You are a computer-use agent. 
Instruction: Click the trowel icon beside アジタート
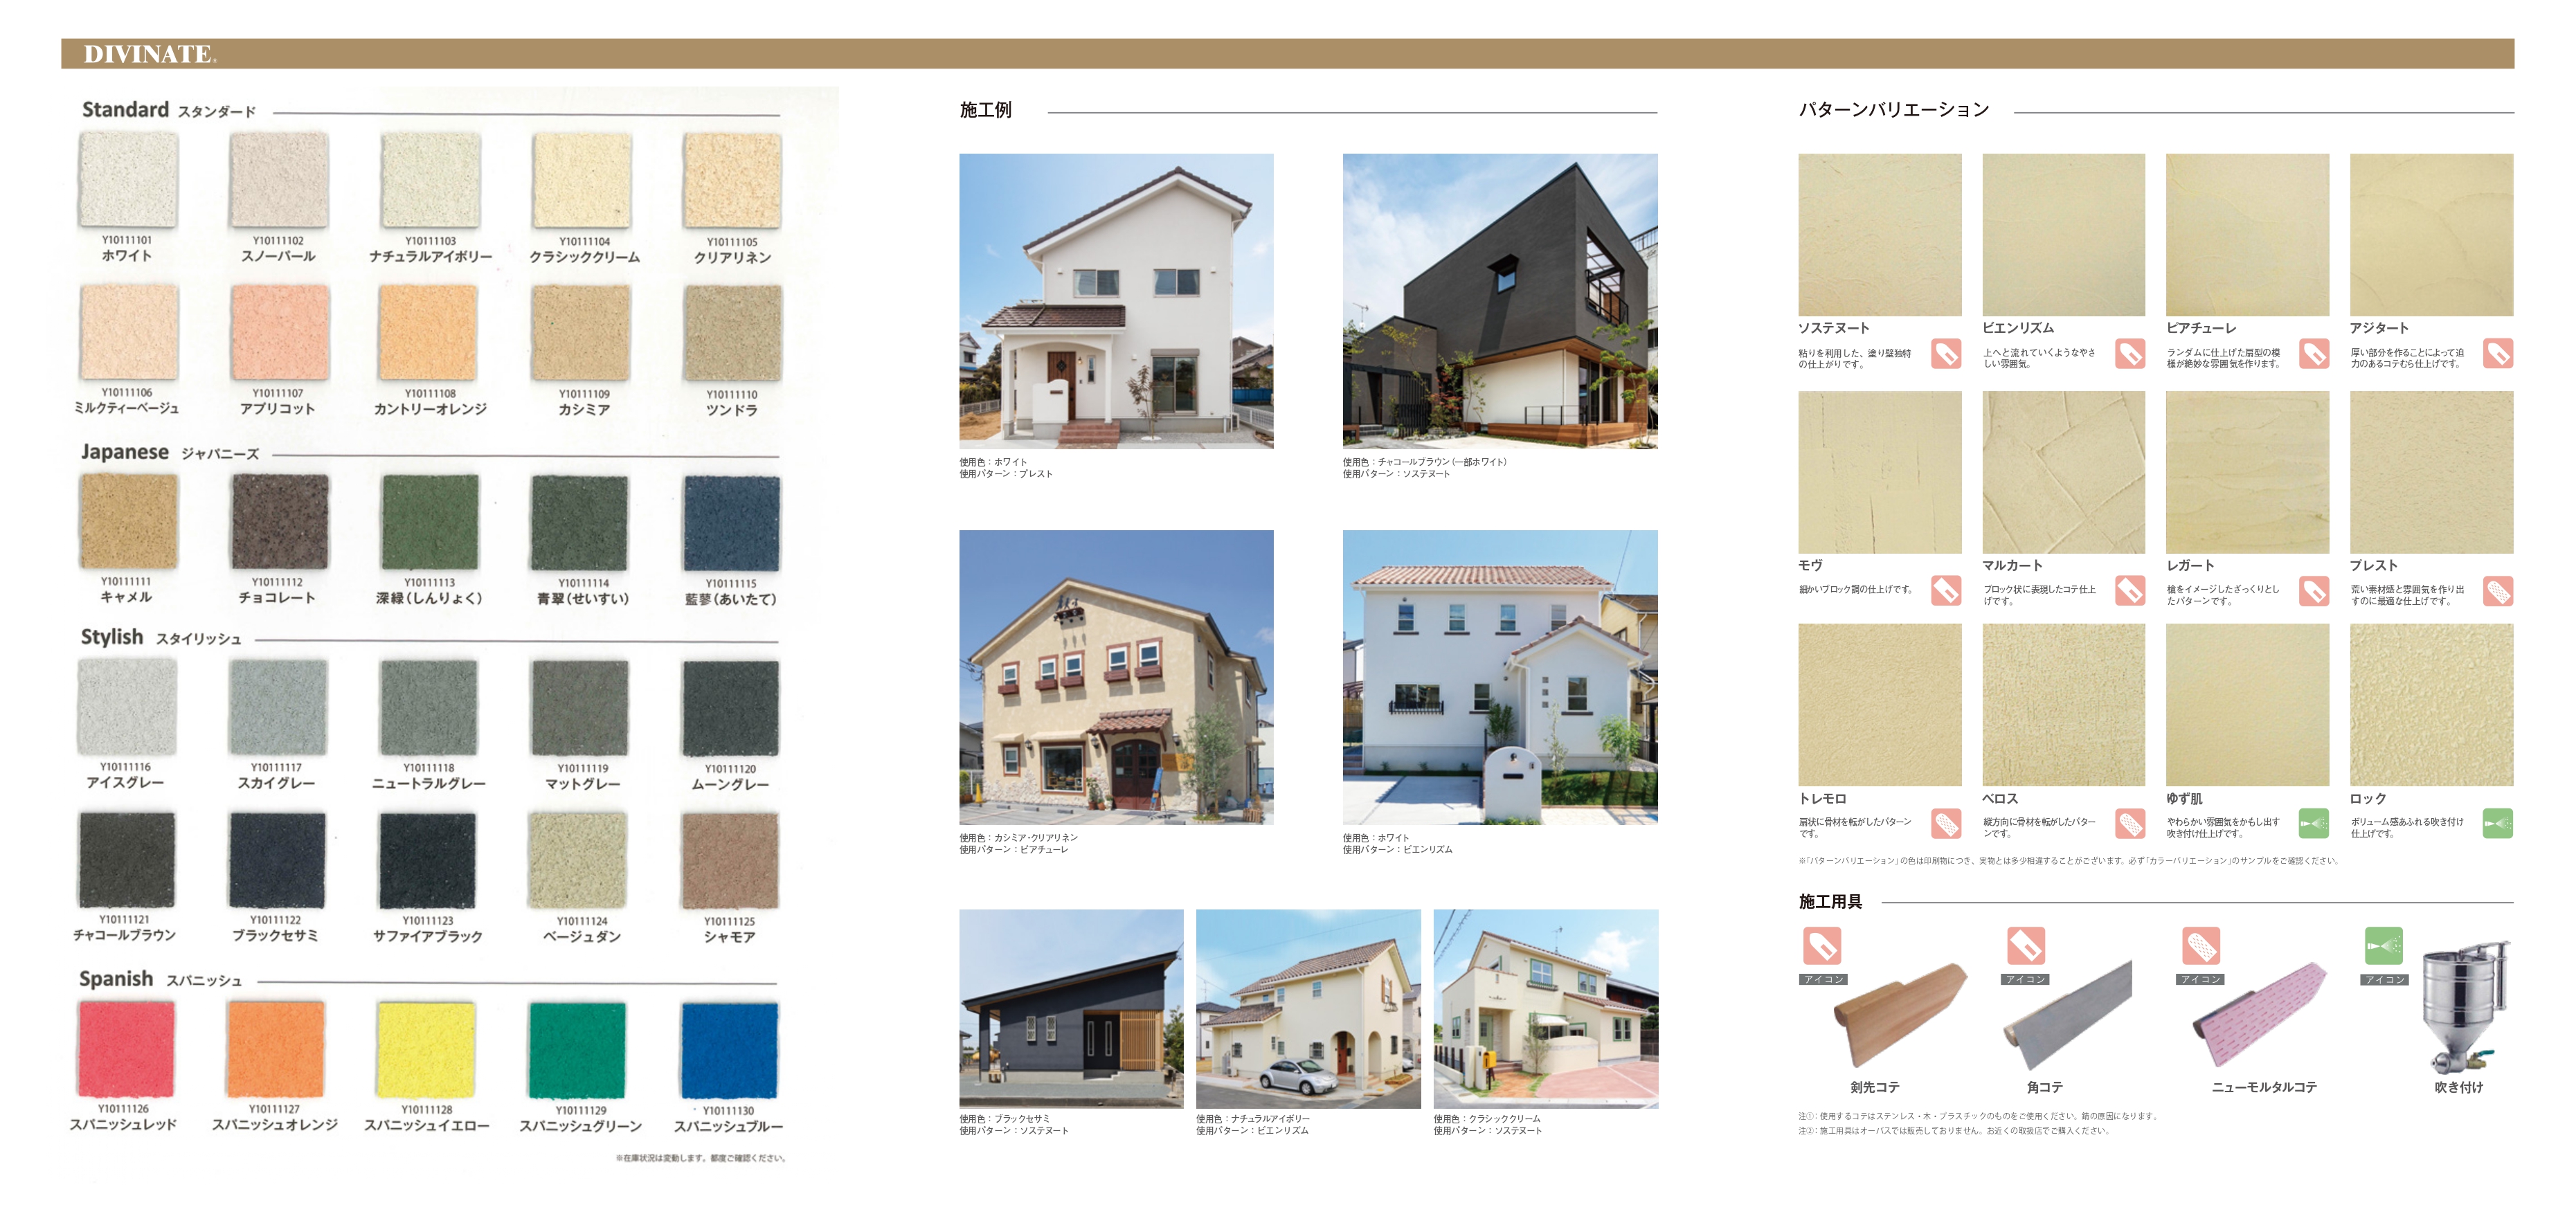(2497, 354)
